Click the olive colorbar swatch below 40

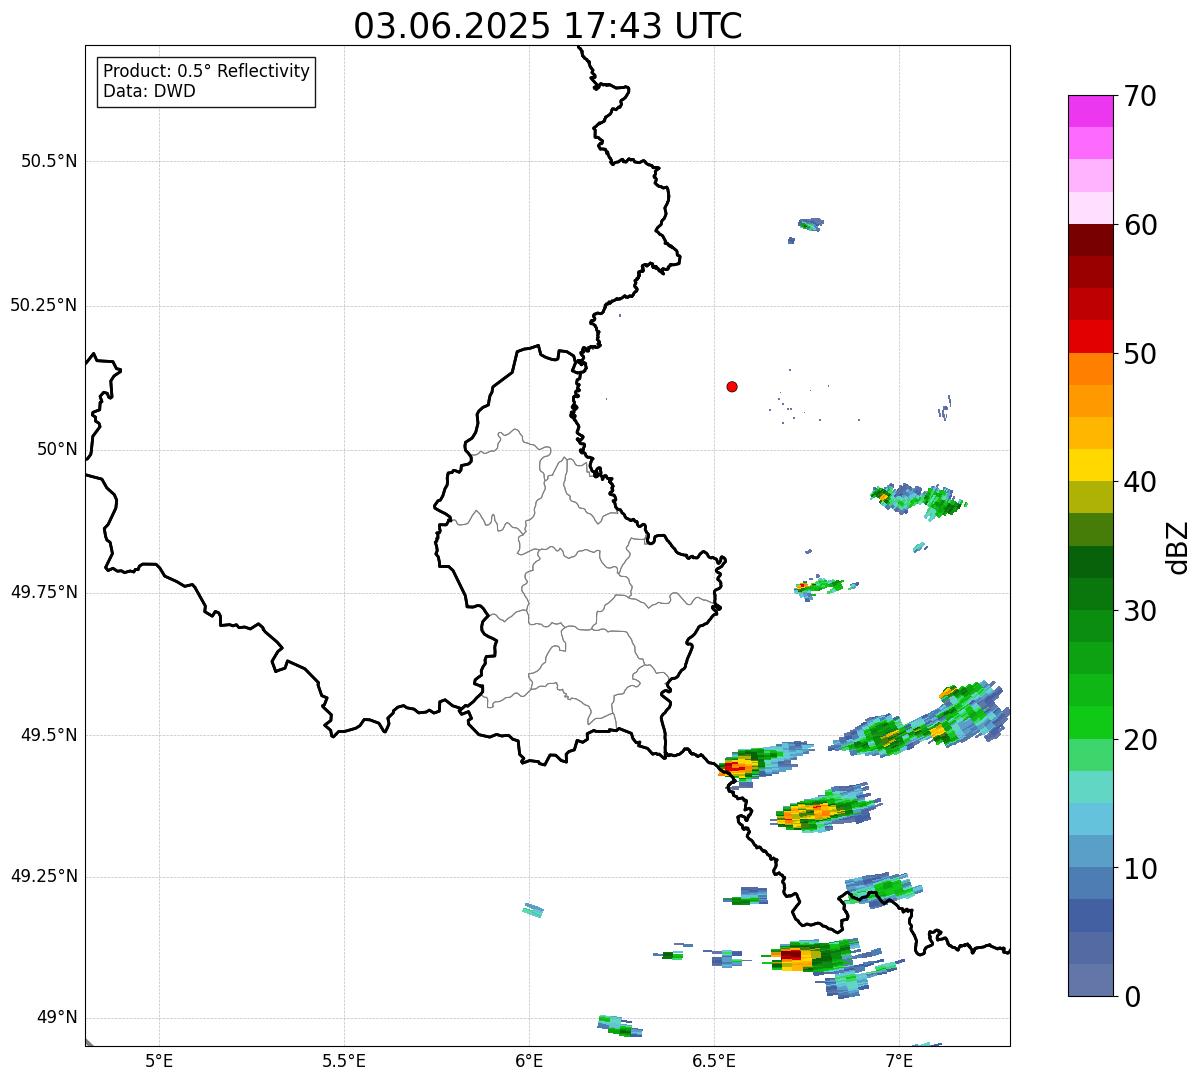[x=1090, y=497]
